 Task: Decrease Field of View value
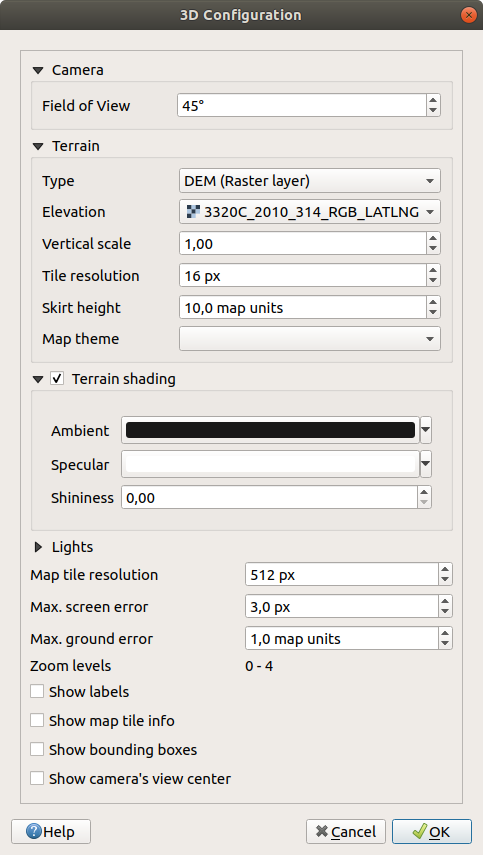point(433,111)
